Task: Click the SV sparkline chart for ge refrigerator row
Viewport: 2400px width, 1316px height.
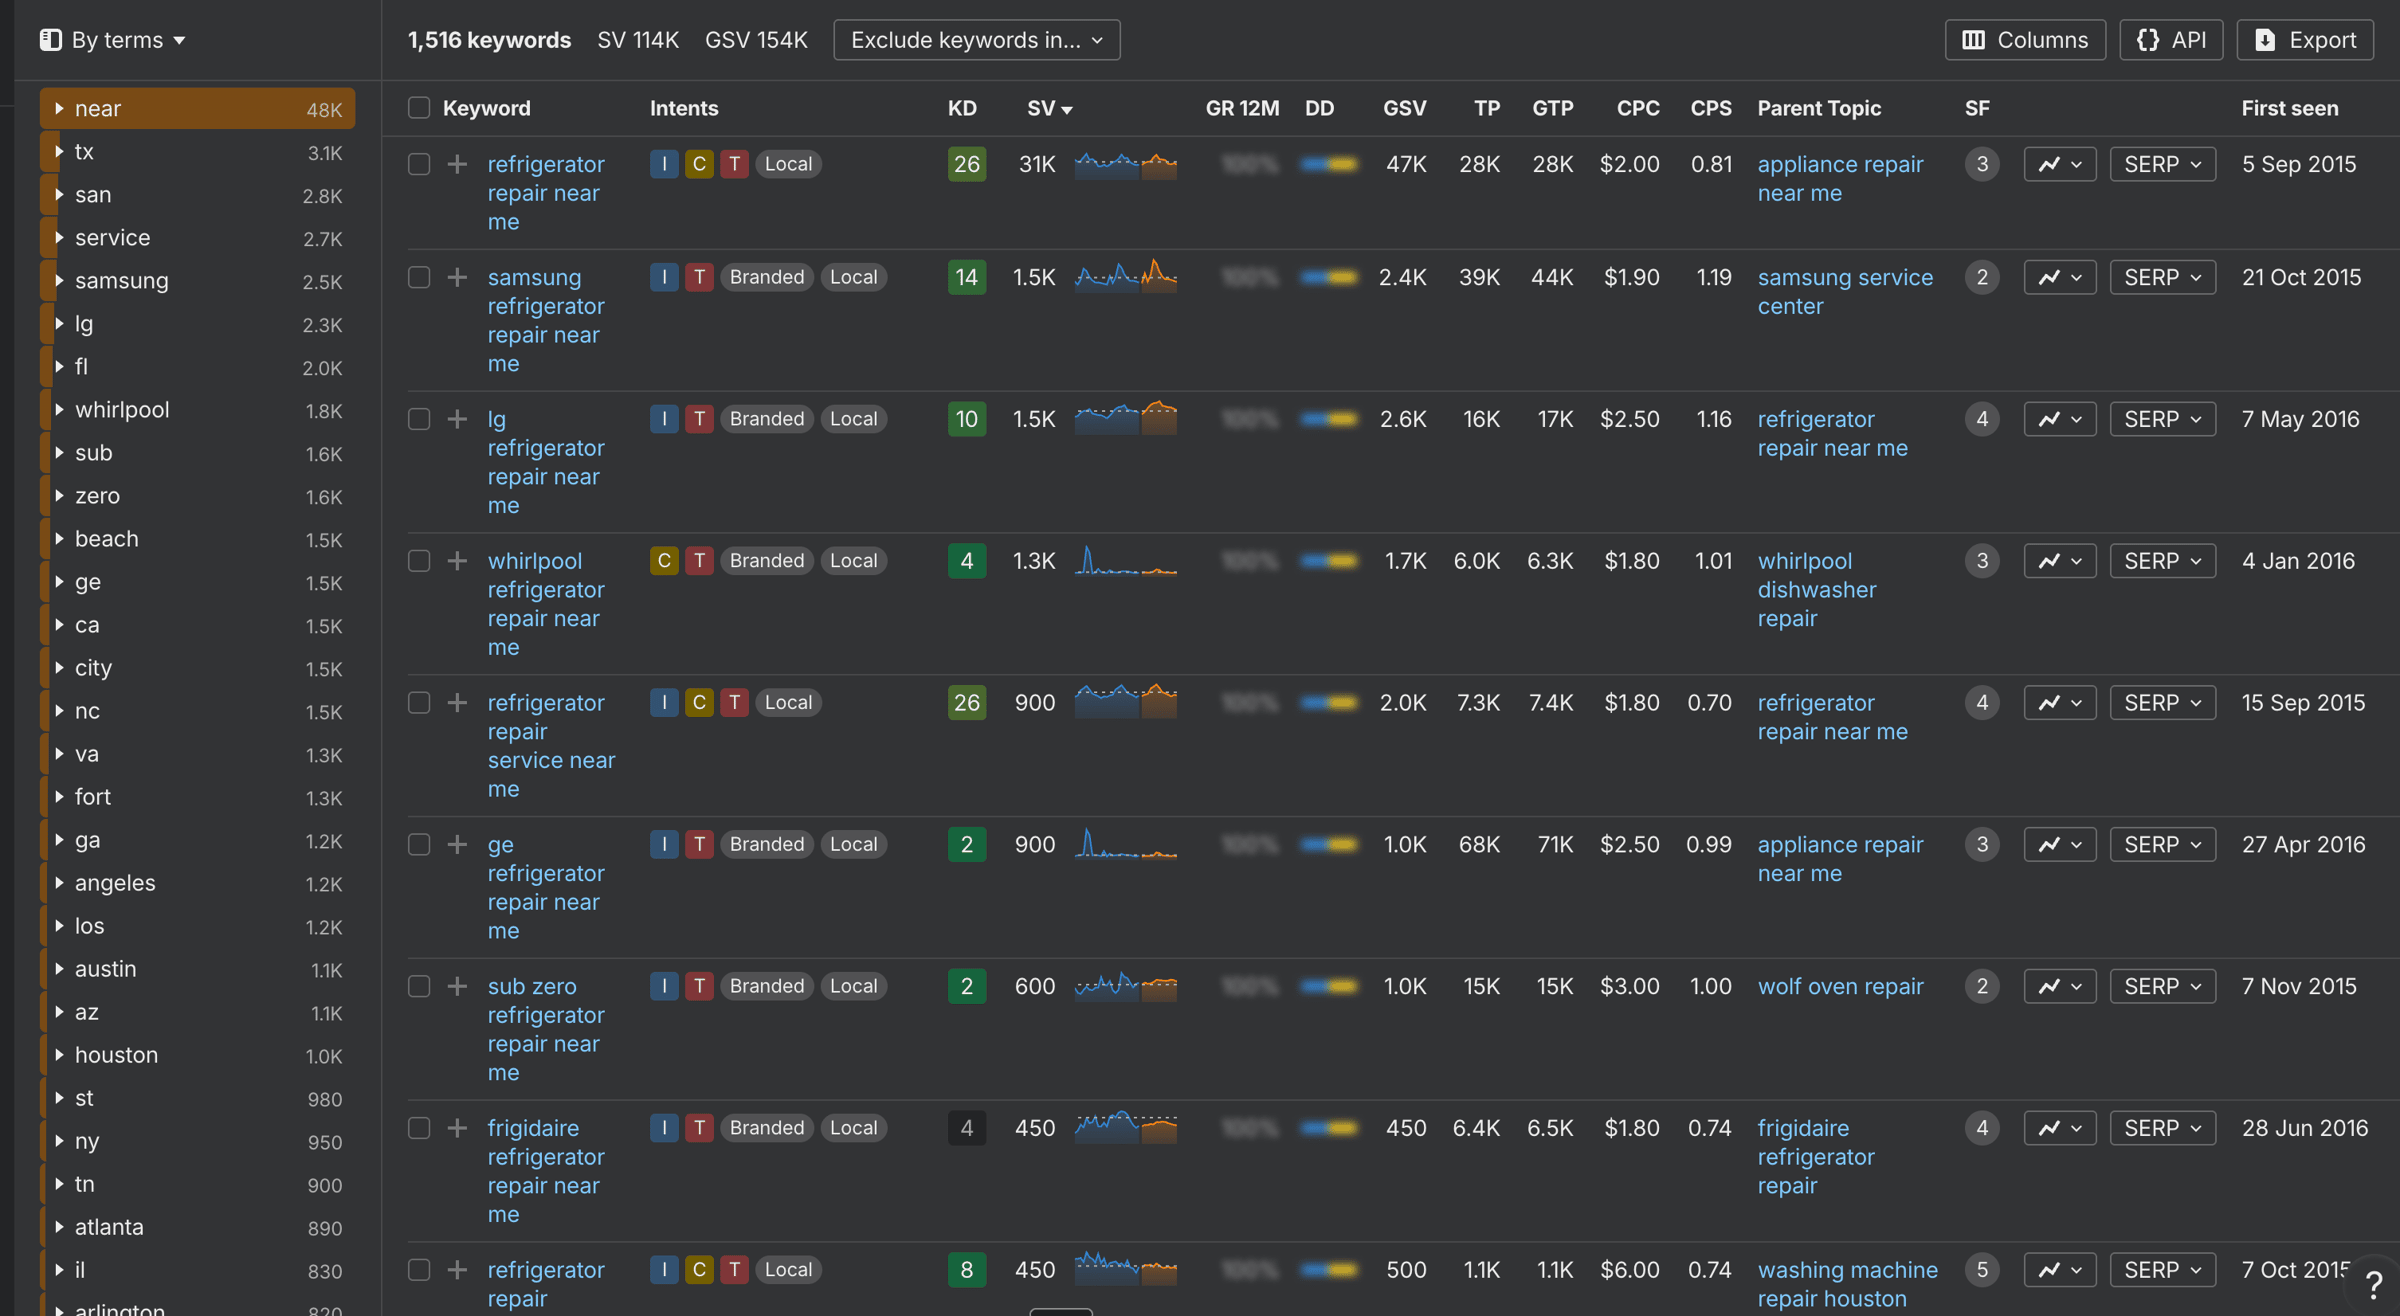Action: [x=1125, y=845]
